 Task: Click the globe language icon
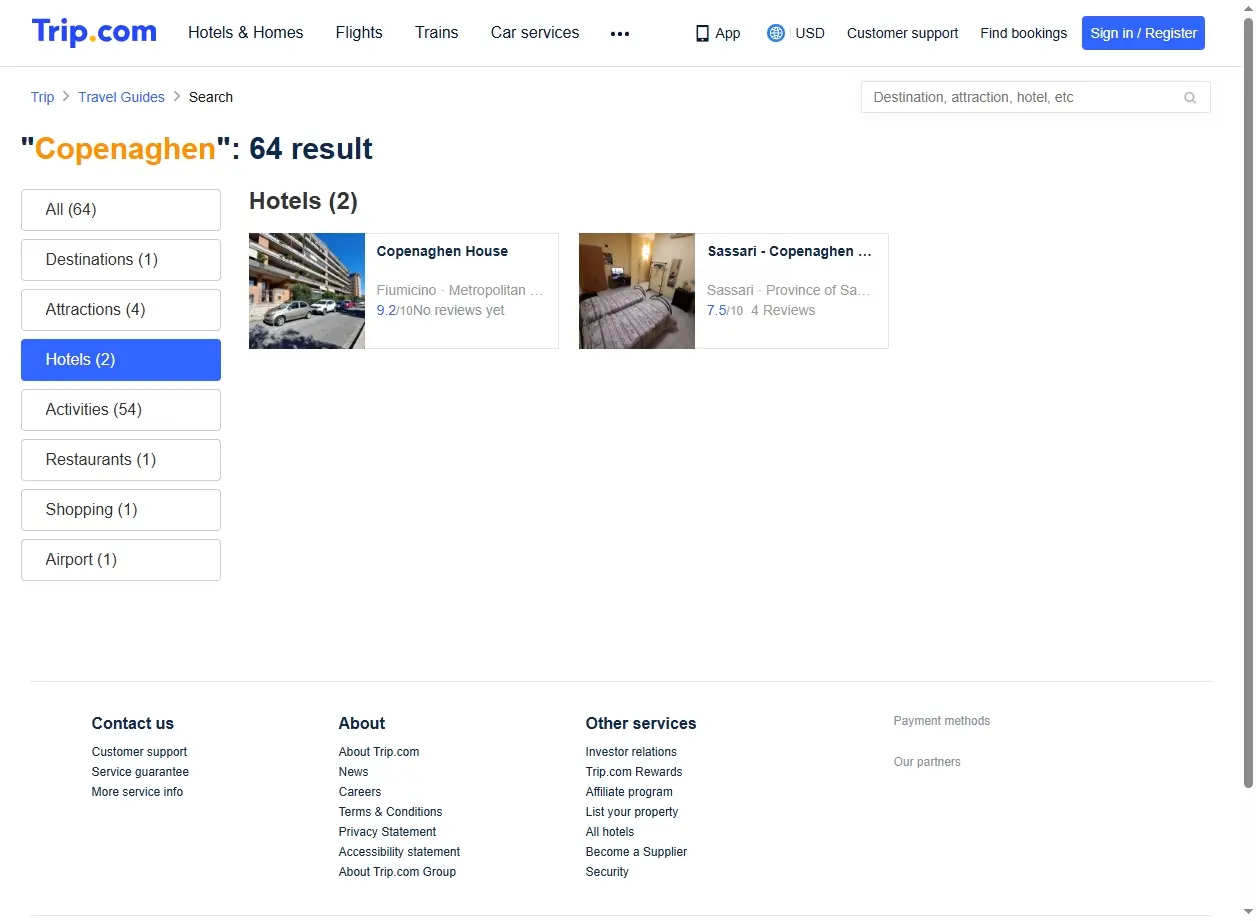pyautogui.click(x=776, y=33)
